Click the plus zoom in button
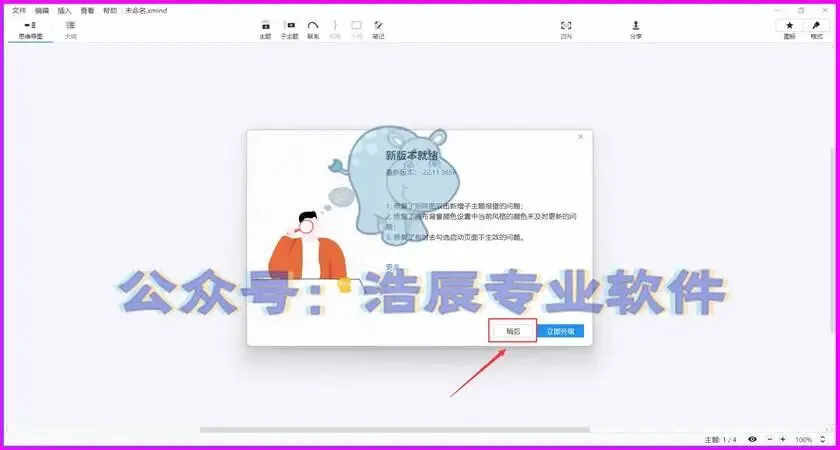840x450 pixels. pyautogui.click(x=783, y=439)
